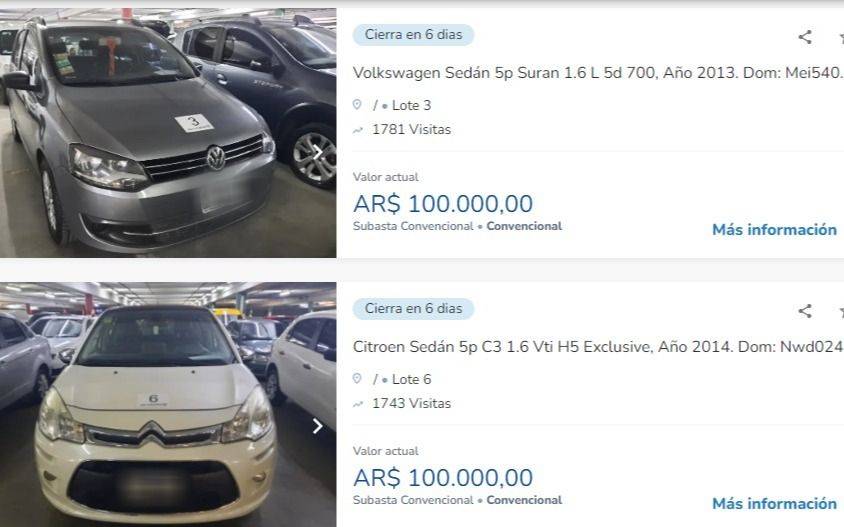Viewport: 844px width, 527px height.
Task: Click the gray Volkswagen Suran photo
Action: click(x=168, y=133)
